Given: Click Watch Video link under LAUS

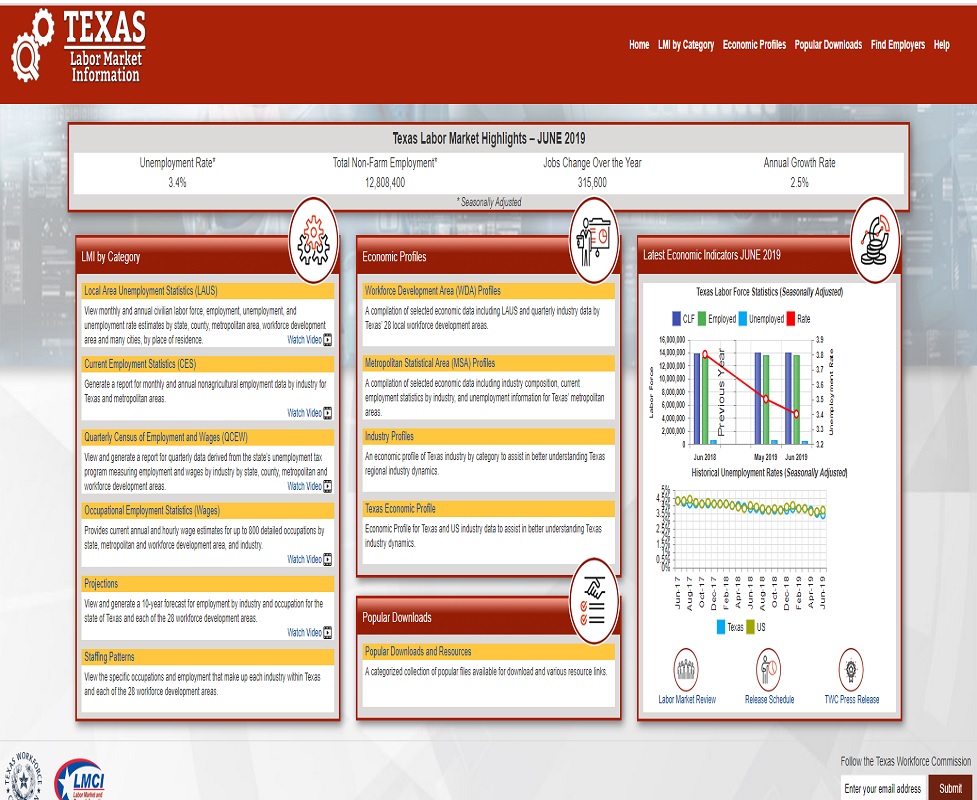Looking at the screenshot, I should pos(304,340).
